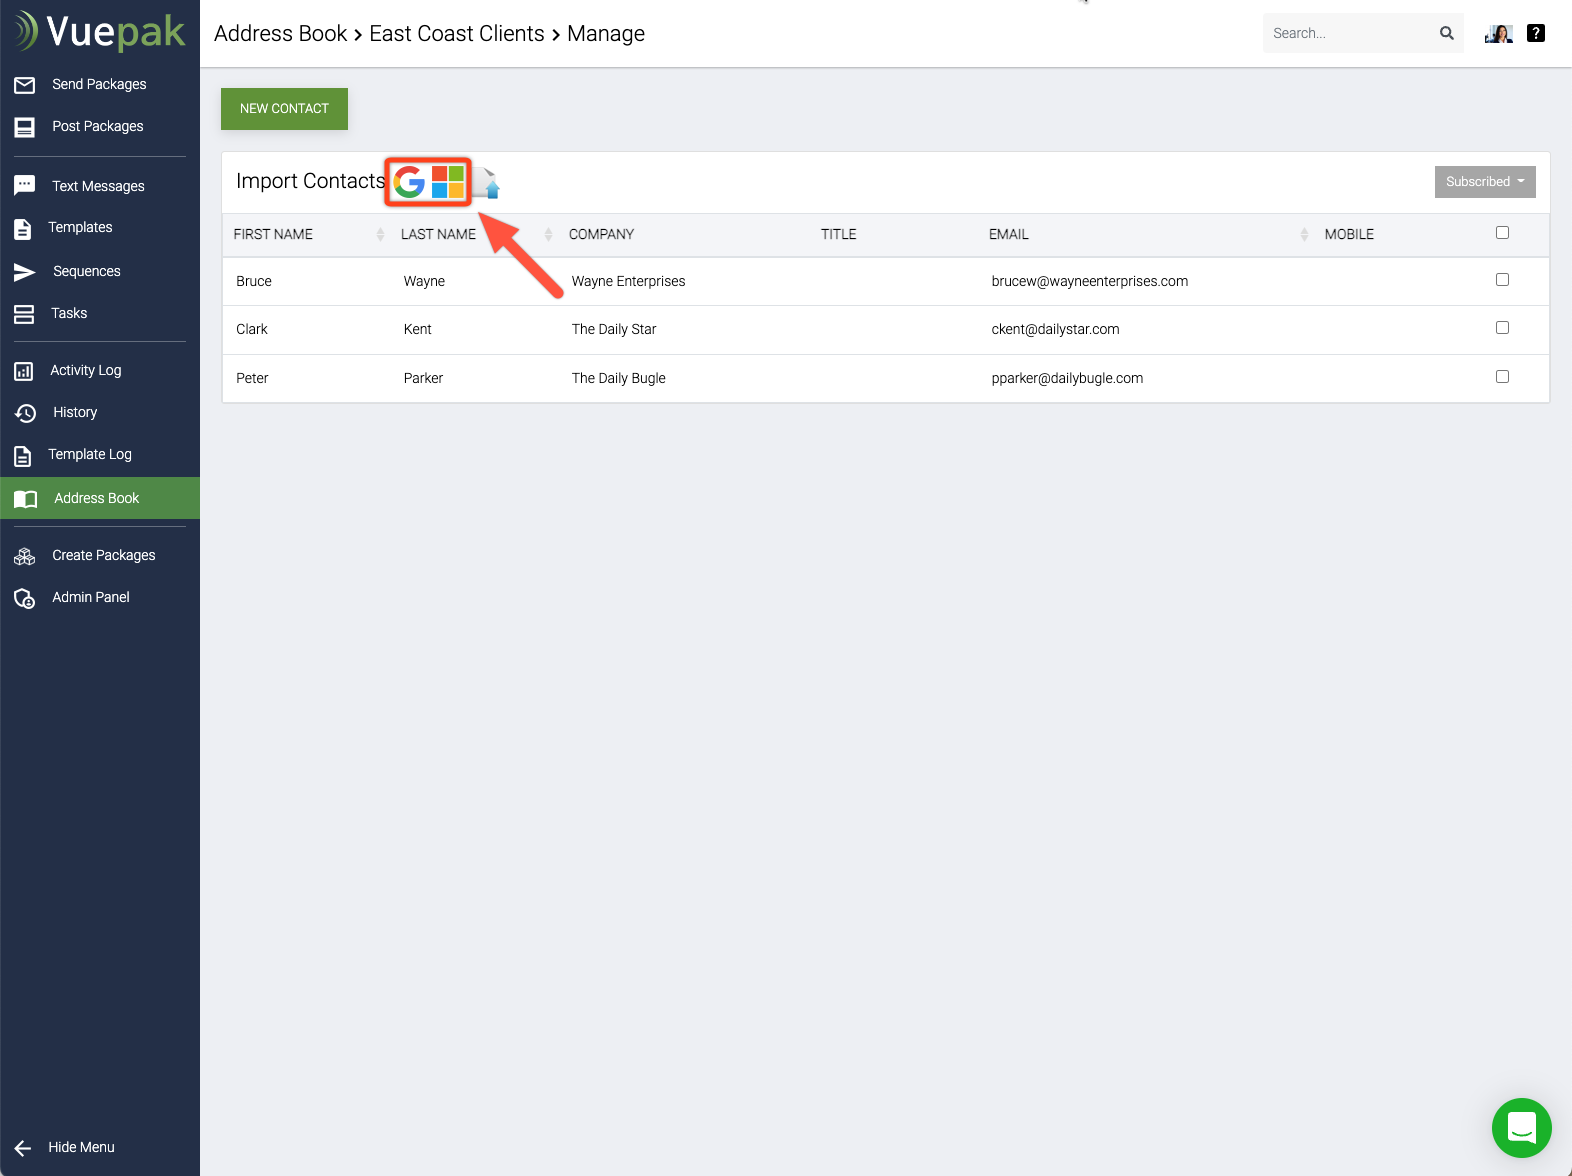Go to Activity Log in sidebar
Image resolution: width=1572 pixels, height=1176 pixels.
[x=86, y=370]
